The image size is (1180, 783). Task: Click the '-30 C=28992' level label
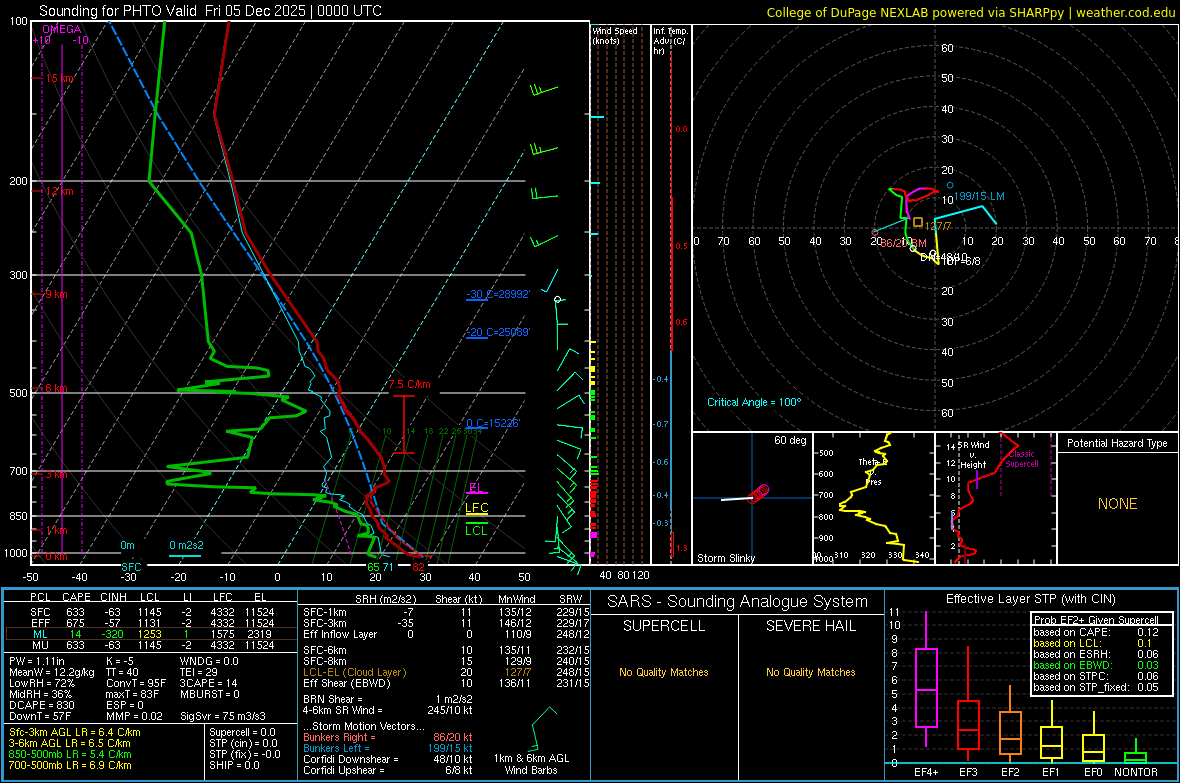coord(498,294)
